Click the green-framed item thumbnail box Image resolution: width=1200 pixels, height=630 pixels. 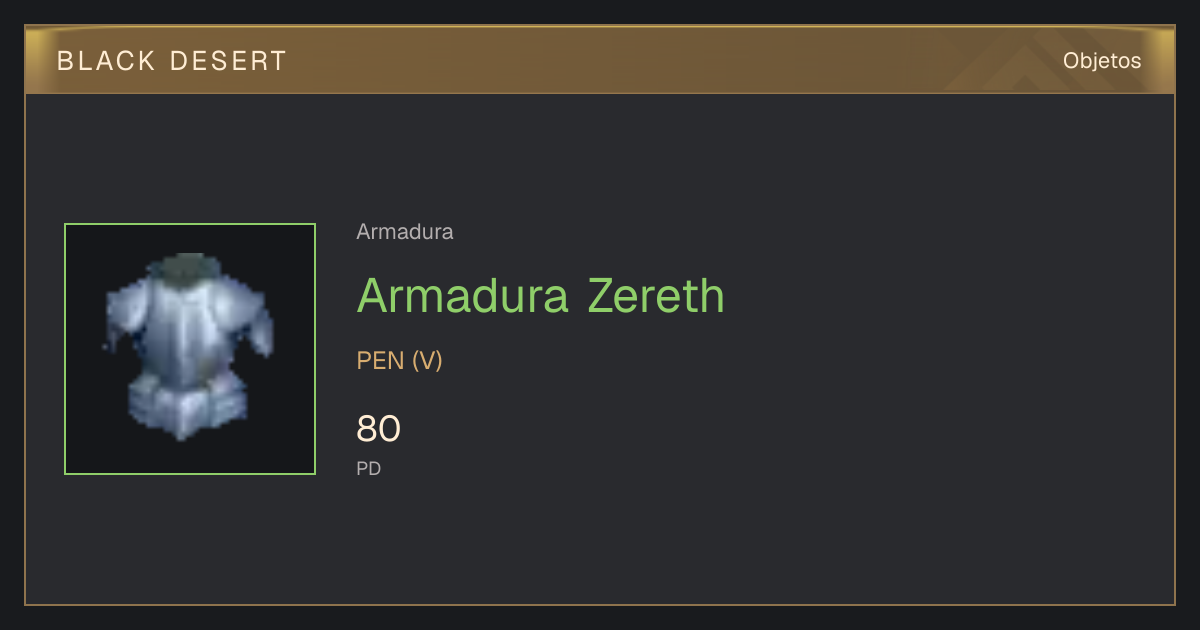190,349
